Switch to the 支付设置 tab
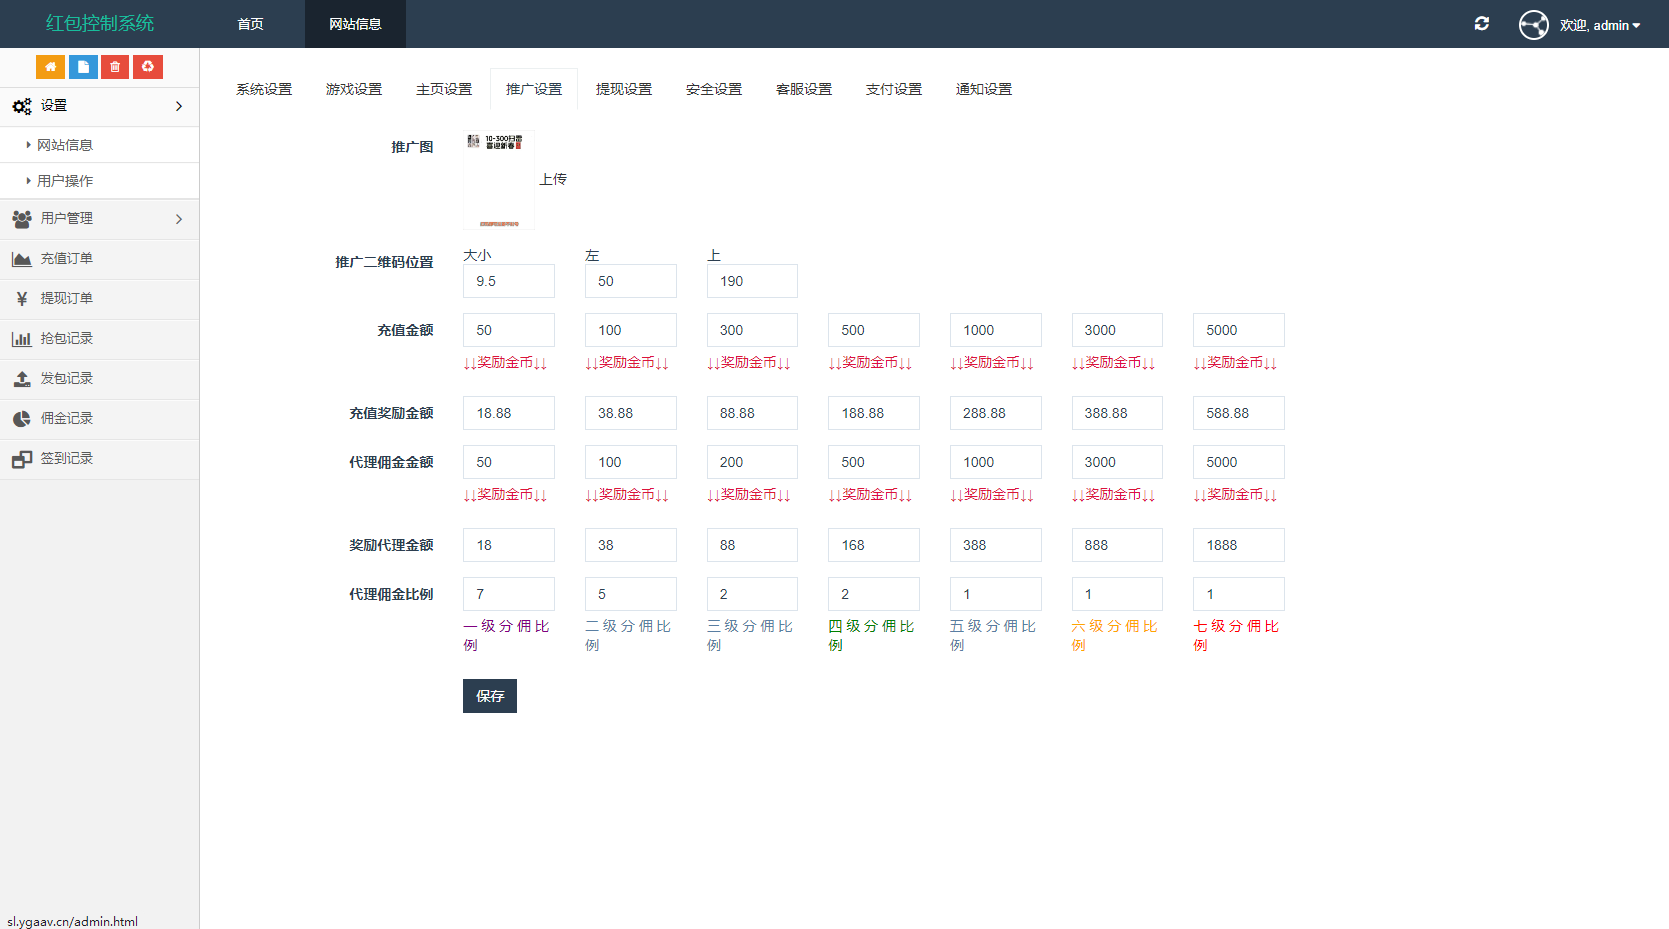Image resolution: width=1669 pixels, height=929 pixels. point(893,88)
